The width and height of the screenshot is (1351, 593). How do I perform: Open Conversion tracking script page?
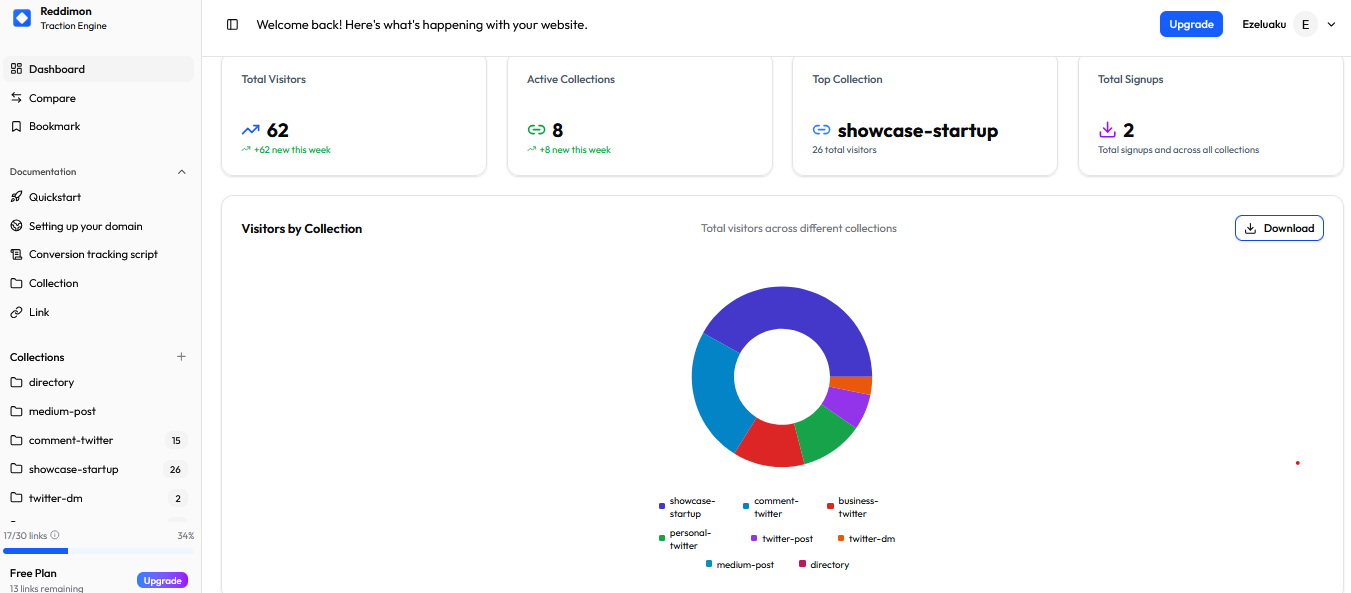coord(93,254)
